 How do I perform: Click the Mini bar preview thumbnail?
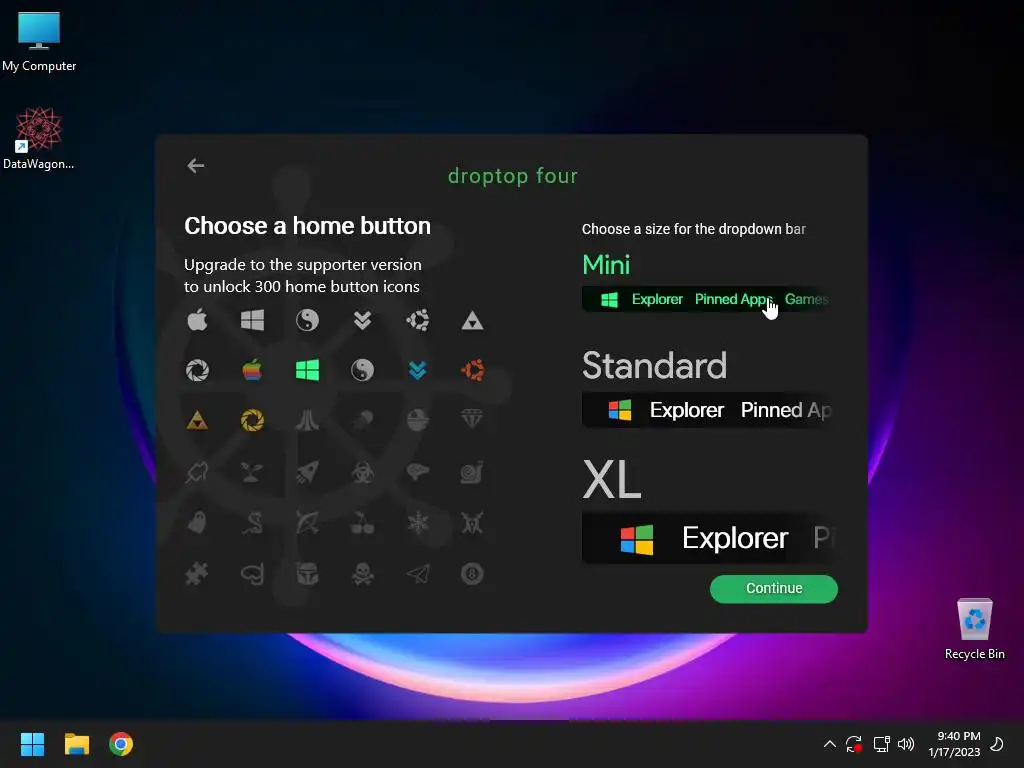709,300
